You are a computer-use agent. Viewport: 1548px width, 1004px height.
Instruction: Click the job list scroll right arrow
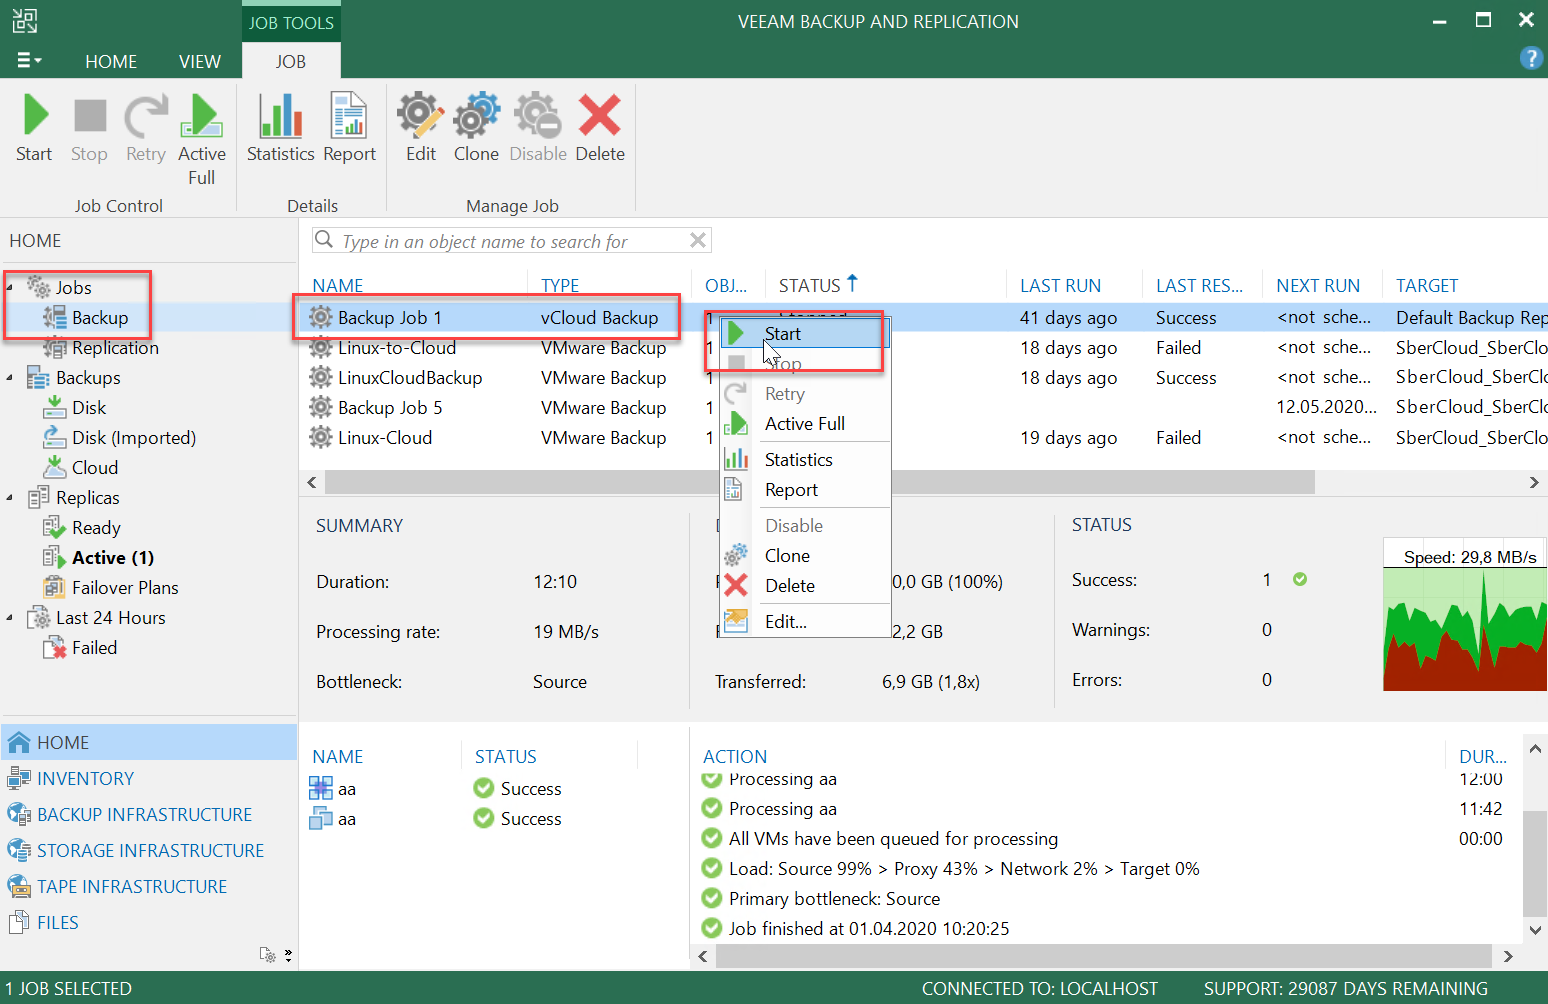point(1534,483)
